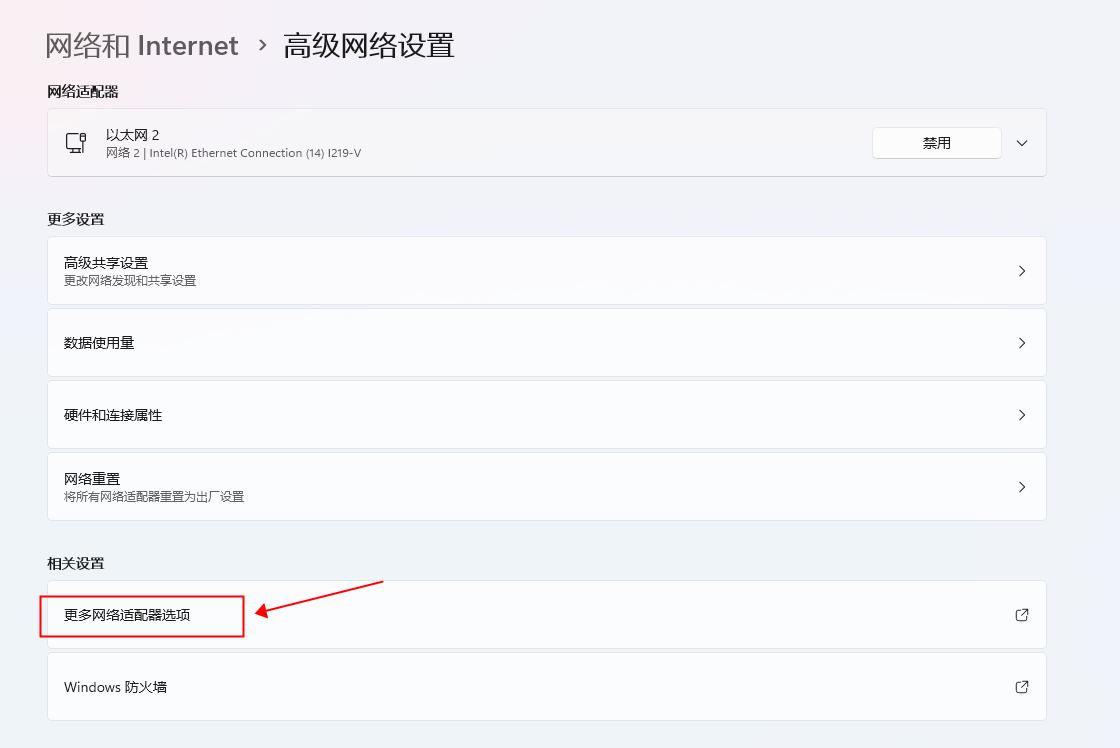Click the 禁用 button for 以太网 2
The image size is (1120, 748).
tap(936, 142)
